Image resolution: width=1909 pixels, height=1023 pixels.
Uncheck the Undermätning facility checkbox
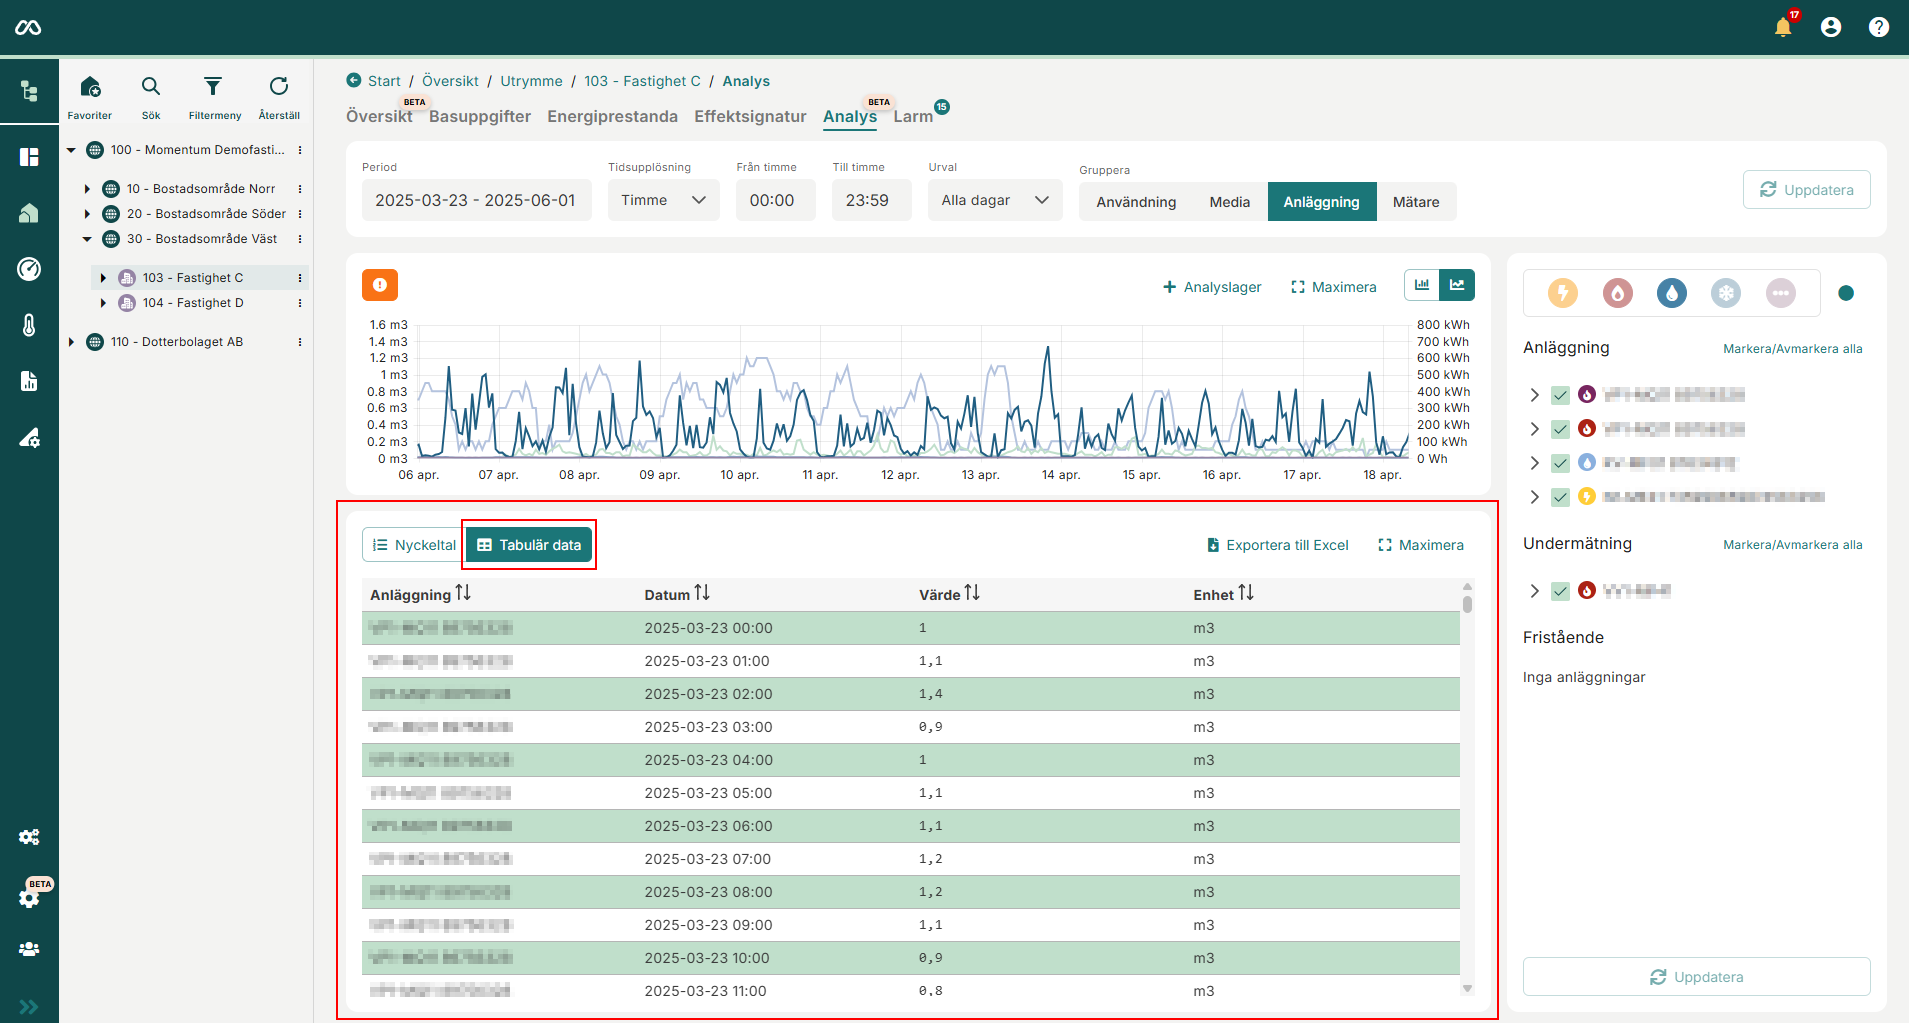(1560, 591)
